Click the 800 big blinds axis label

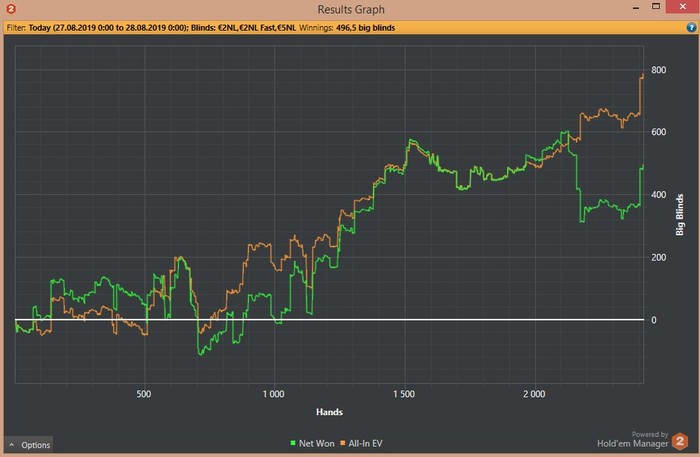pyautogui.click(x=658, y=70)
